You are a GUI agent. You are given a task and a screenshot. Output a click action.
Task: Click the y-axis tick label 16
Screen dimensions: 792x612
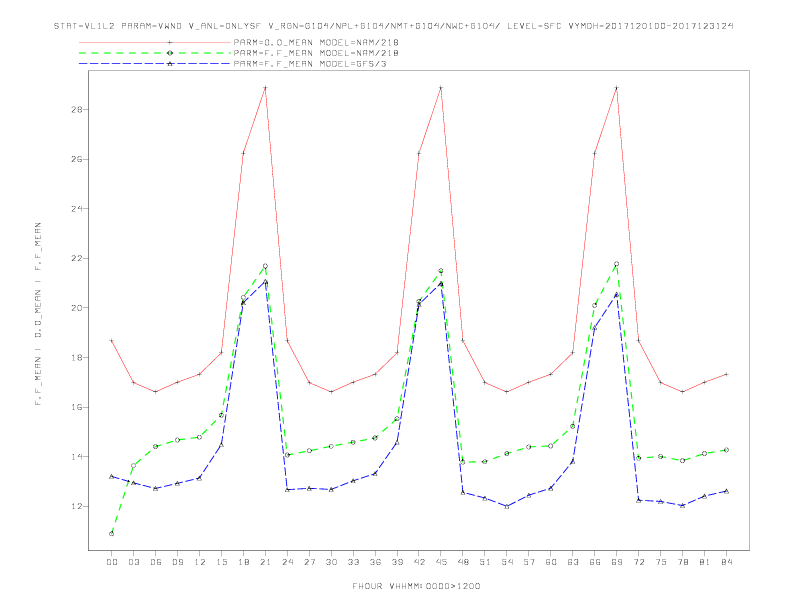(x=77, y=407)
